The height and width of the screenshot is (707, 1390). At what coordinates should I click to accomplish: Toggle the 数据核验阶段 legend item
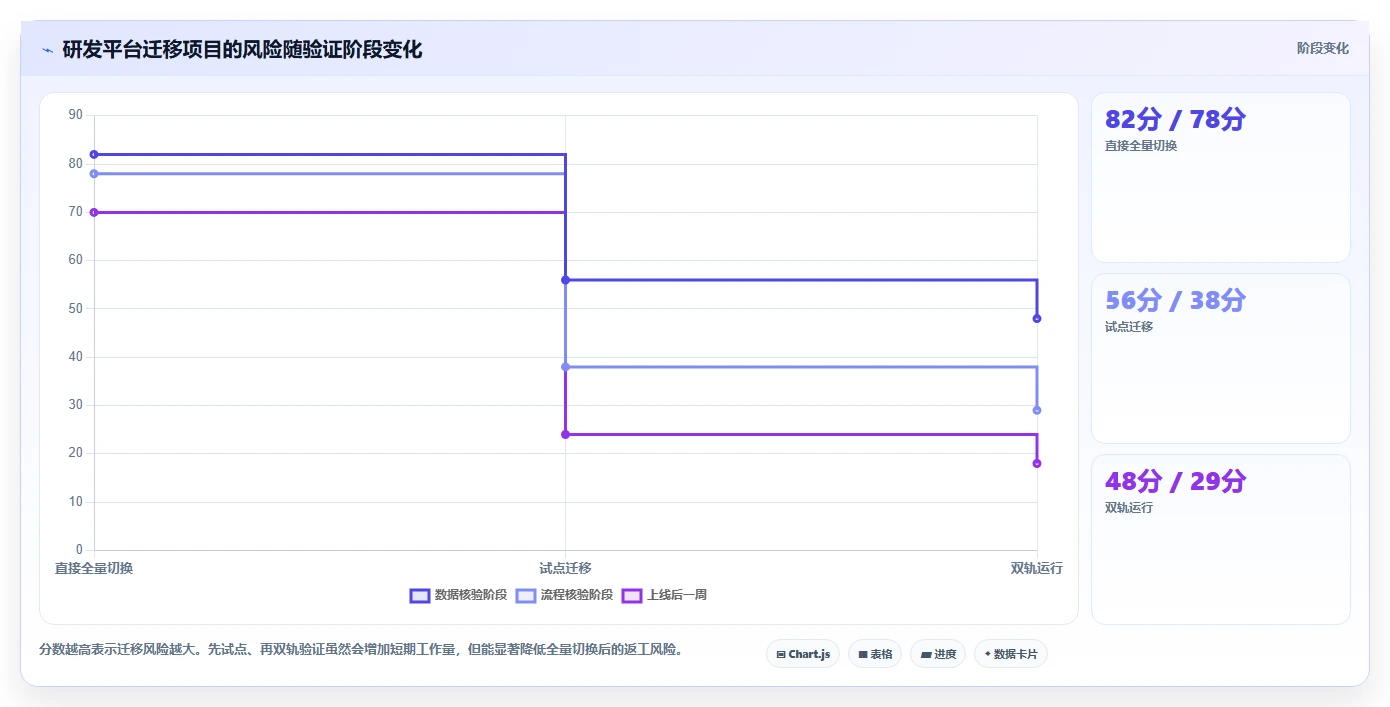point(458,595)
